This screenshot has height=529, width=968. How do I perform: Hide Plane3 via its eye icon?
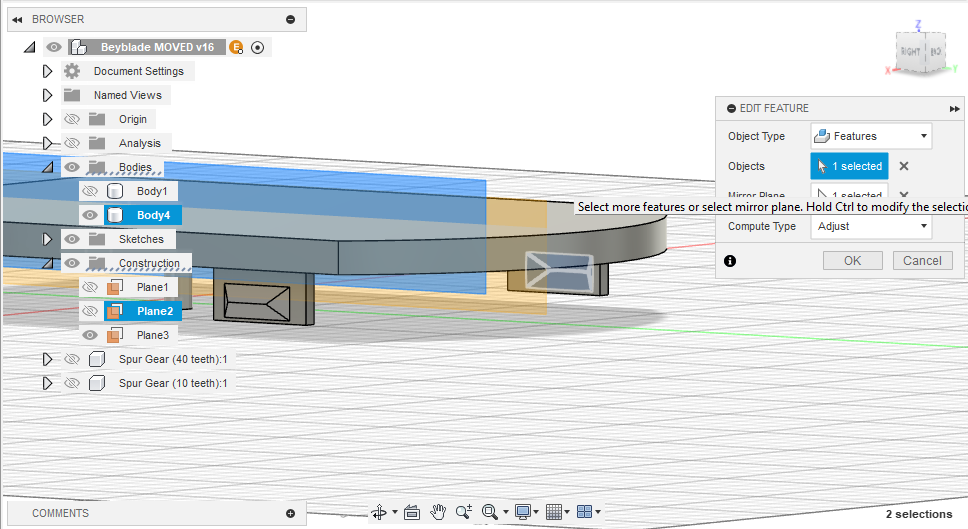pyautogui.click(x=90, y=335)
